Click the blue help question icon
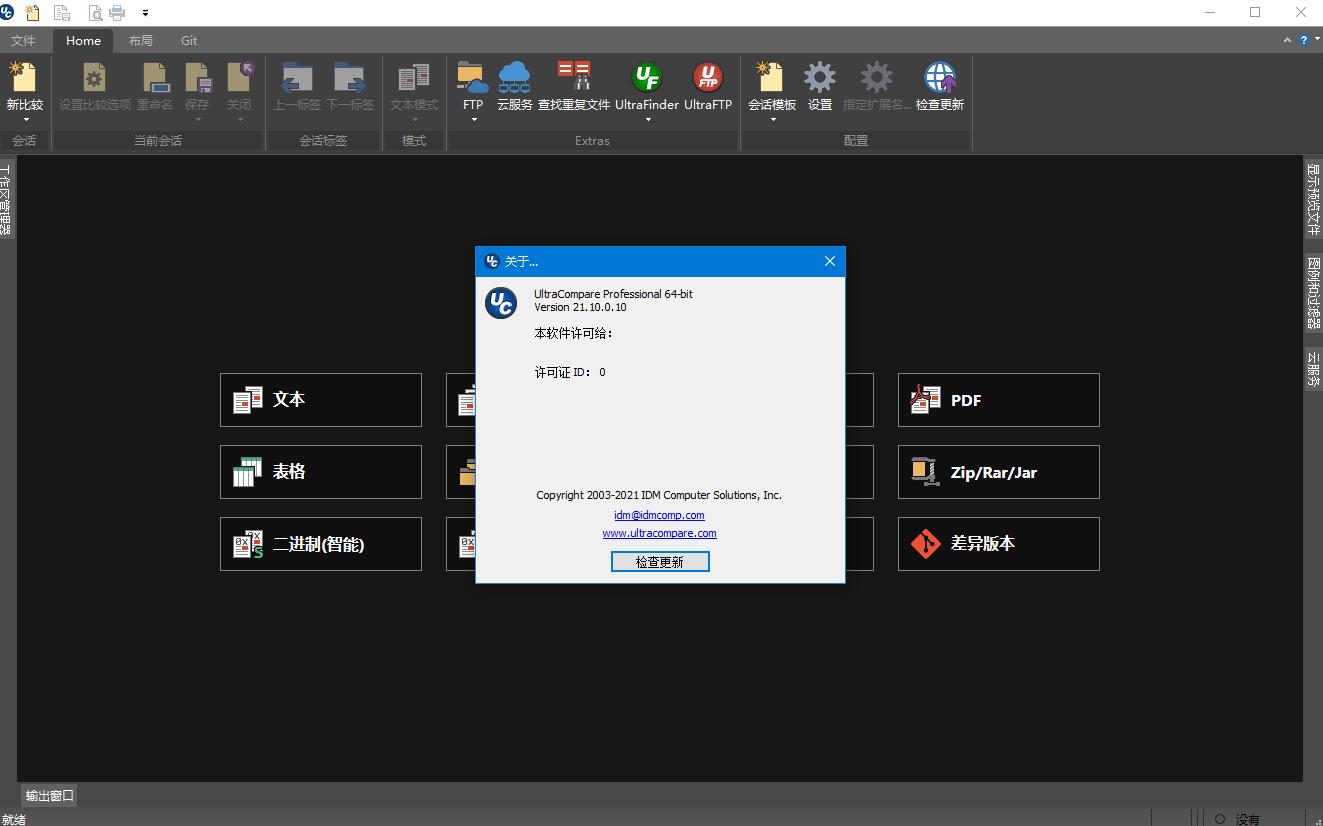Image resolution: width=1323 pixels, height=826 pixels. 1303,41
